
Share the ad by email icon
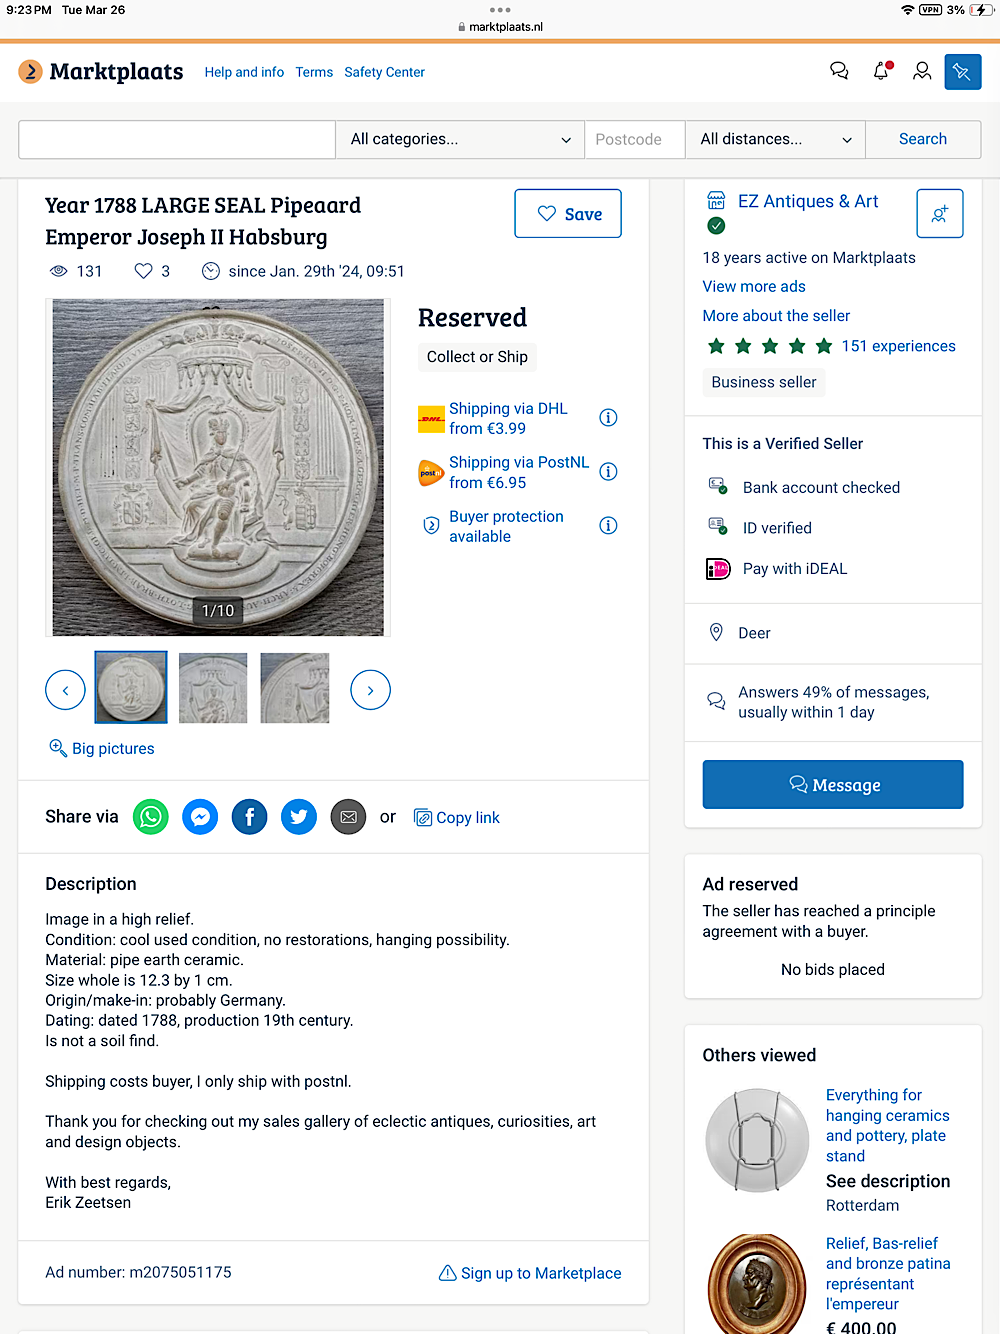pyautogui.click(x=348, y=817)
